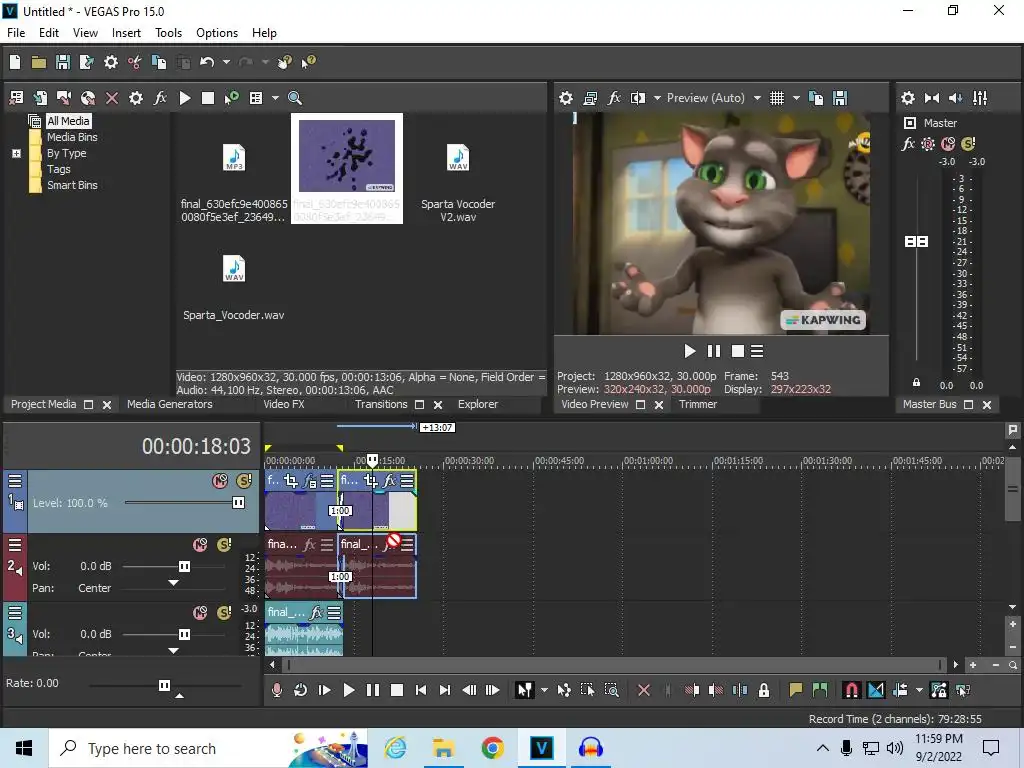This screenshot has width=1024, height=768.
Task: Copy snapshot to clipboard in preview
Action: 816,98
